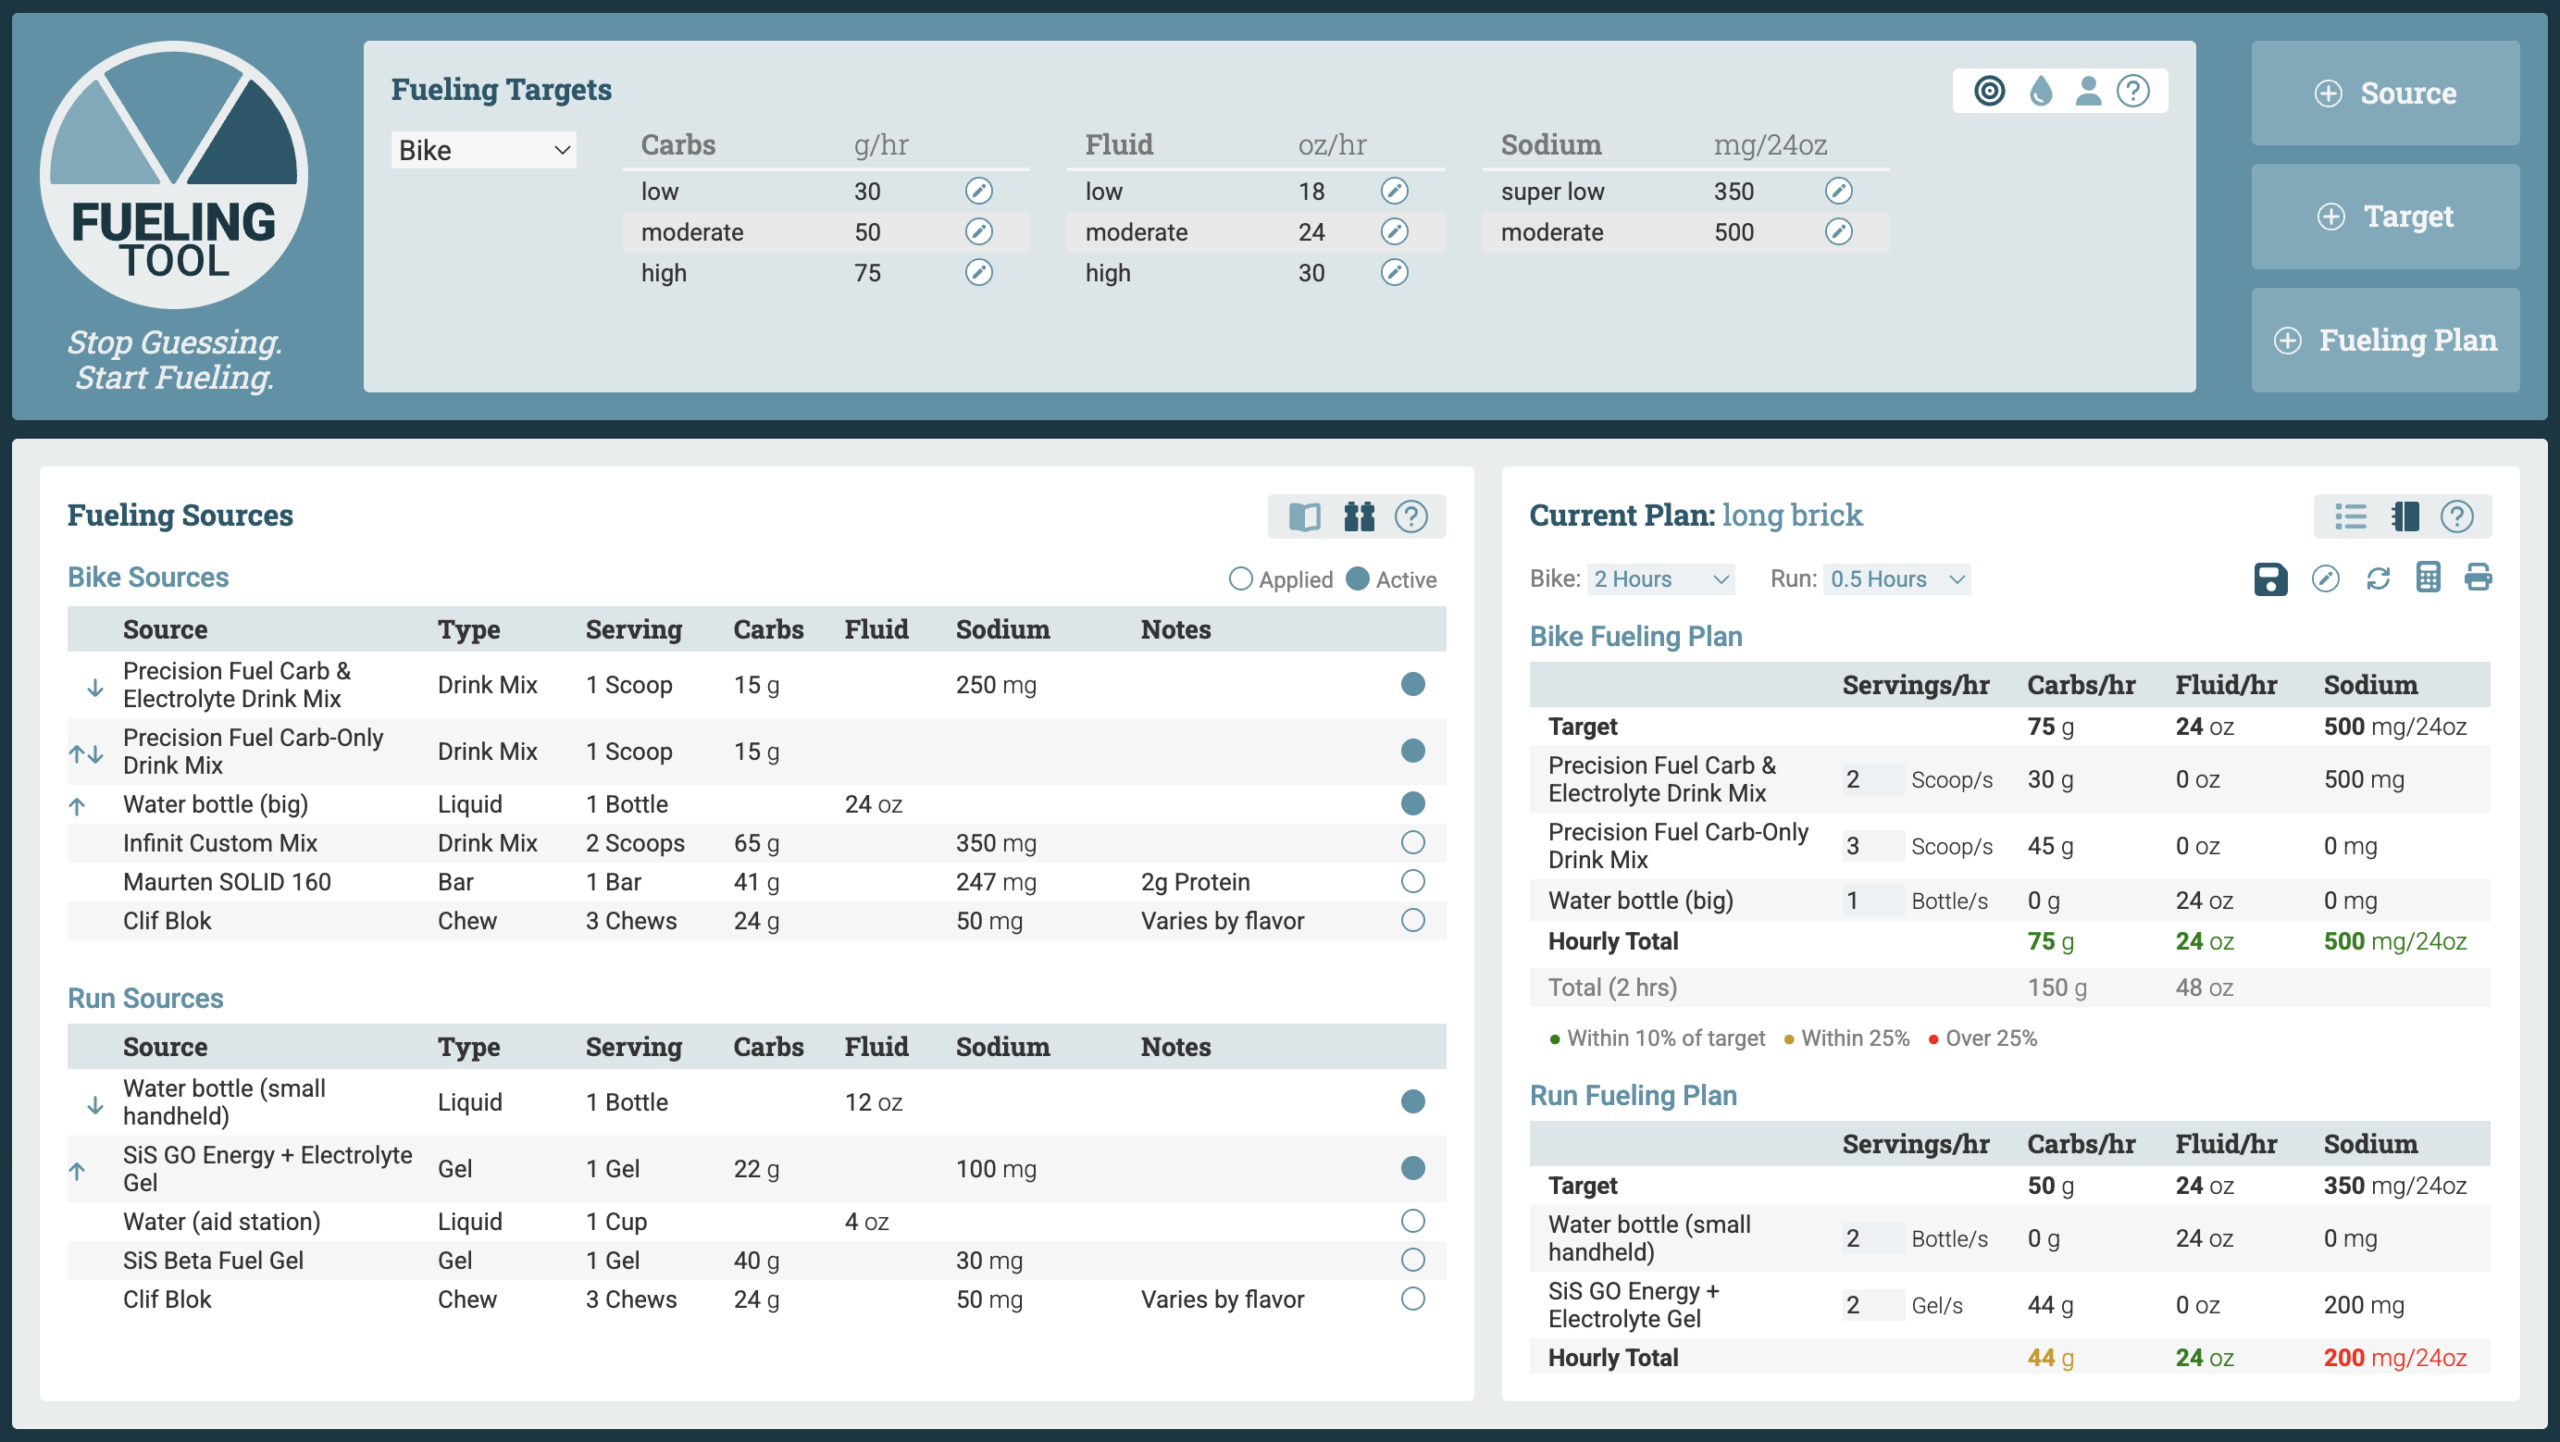This screenshot has width=2560, height=1442.
Task: Toggle Water bottle (big) active state
Action: [1412, 804]
